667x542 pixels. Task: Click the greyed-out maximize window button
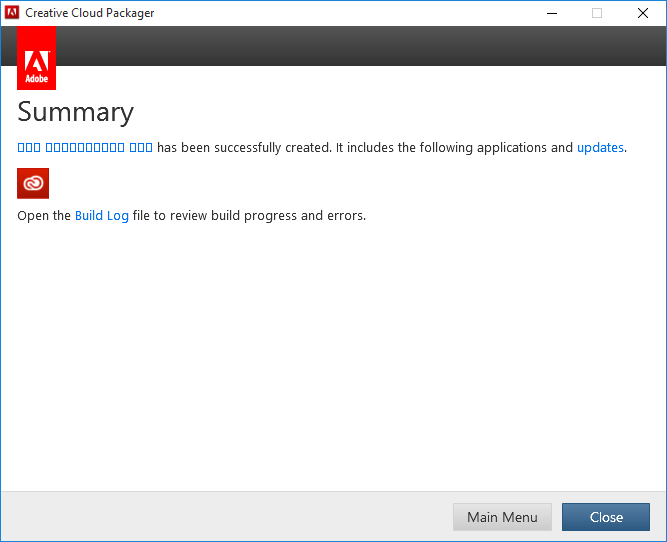pos(597,13)
